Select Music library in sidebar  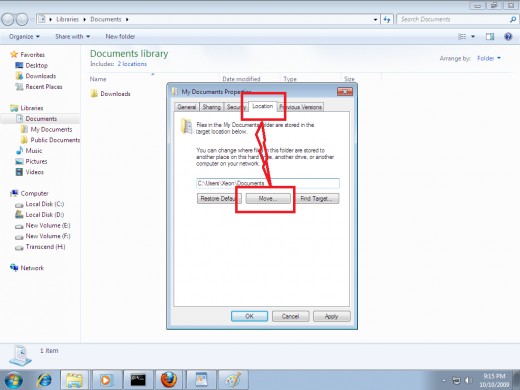coord(34,151)
